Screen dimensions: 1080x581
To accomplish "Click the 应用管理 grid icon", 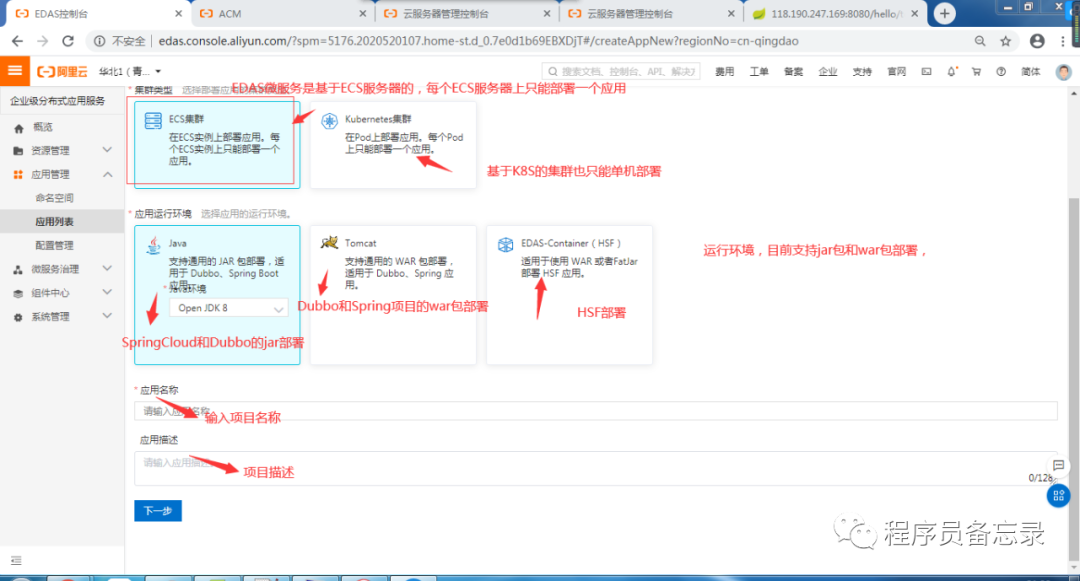I will [18, 175].
